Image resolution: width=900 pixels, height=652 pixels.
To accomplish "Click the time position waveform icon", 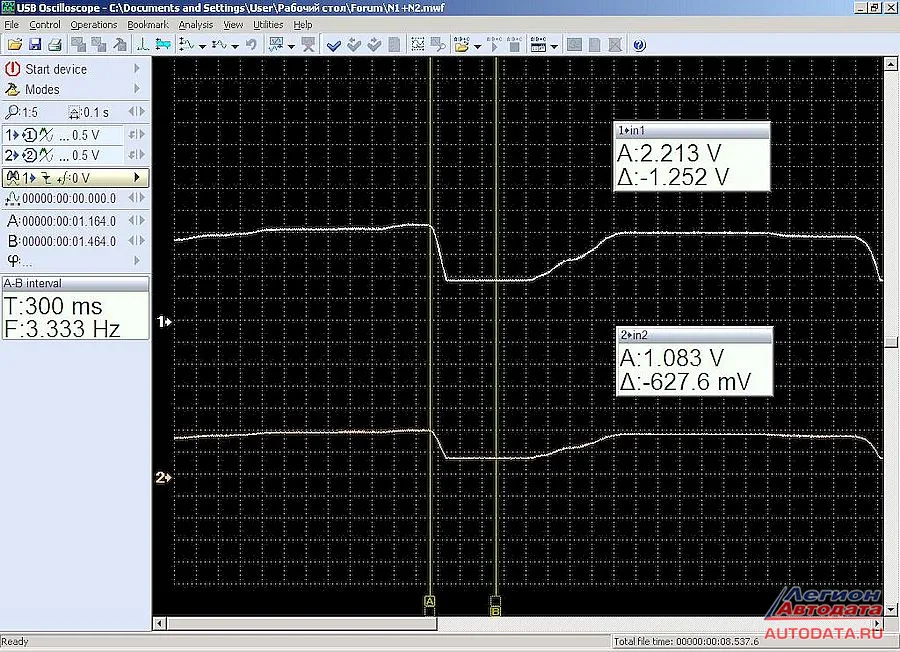I will click(x=12, y=199).
